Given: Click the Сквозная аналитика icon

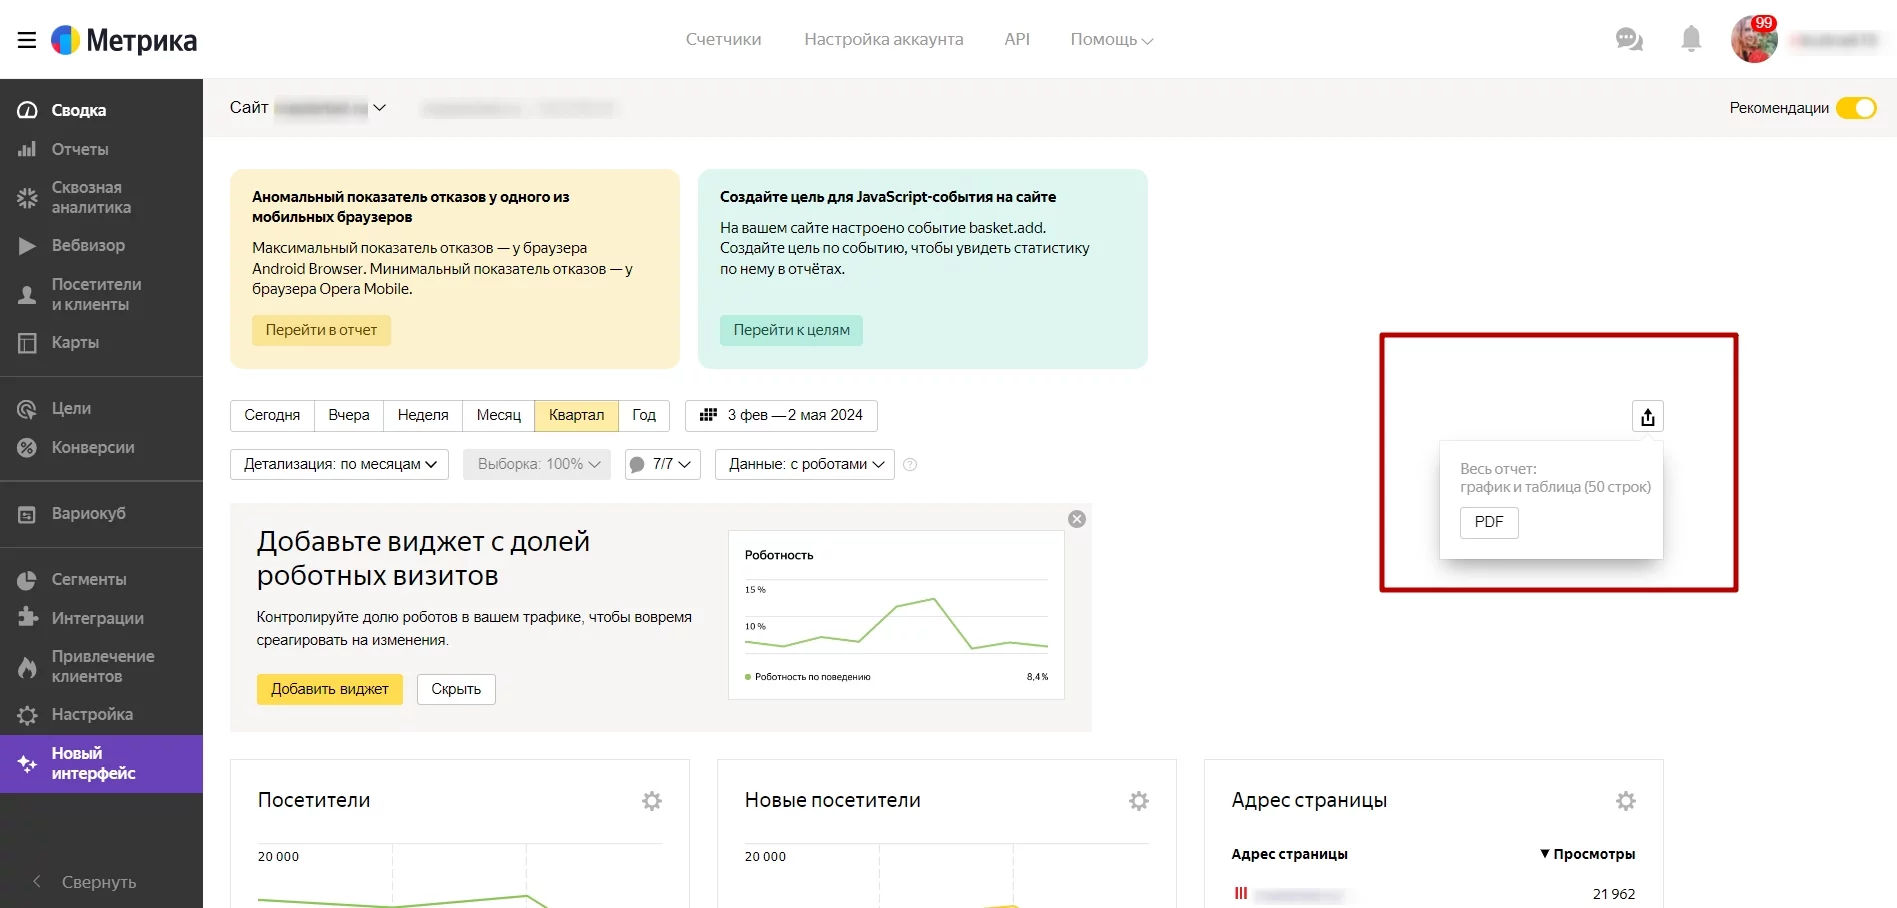Looking at the screenshot, I should [27, 197].
